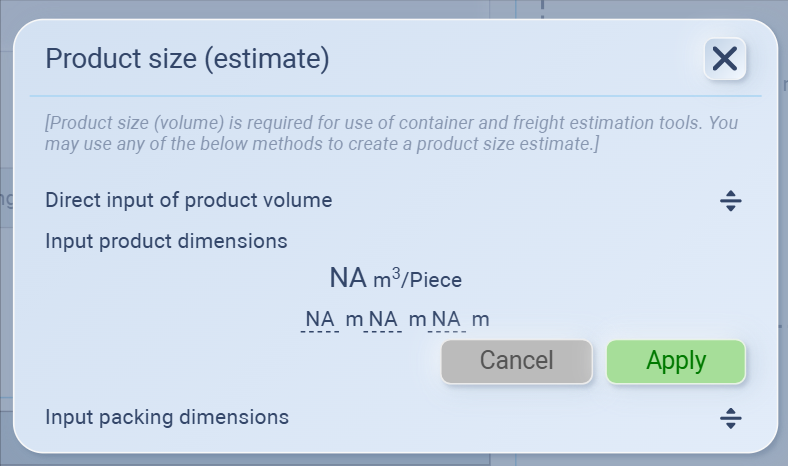Click the Direct input of product volume heading
The width and height of the screenshot is (788, 466).
188,200
